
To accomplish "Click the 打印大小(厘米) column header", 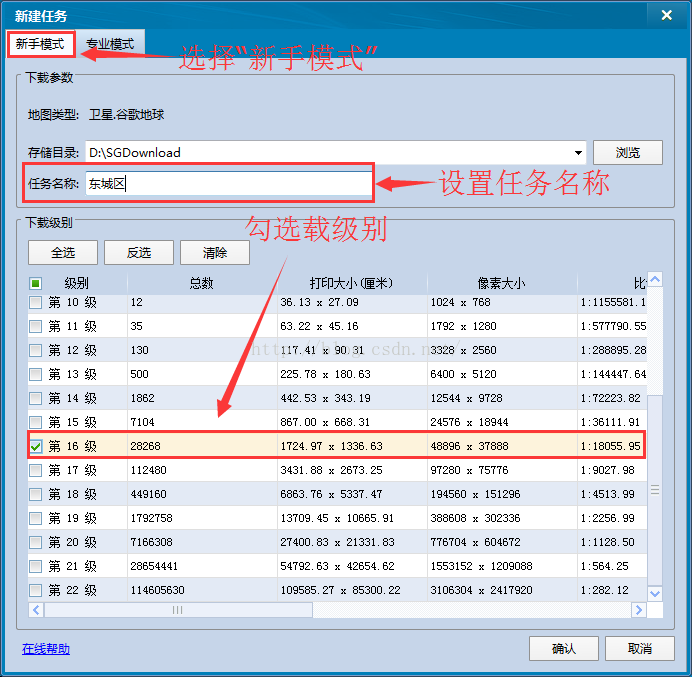I will tap(352, 283).
